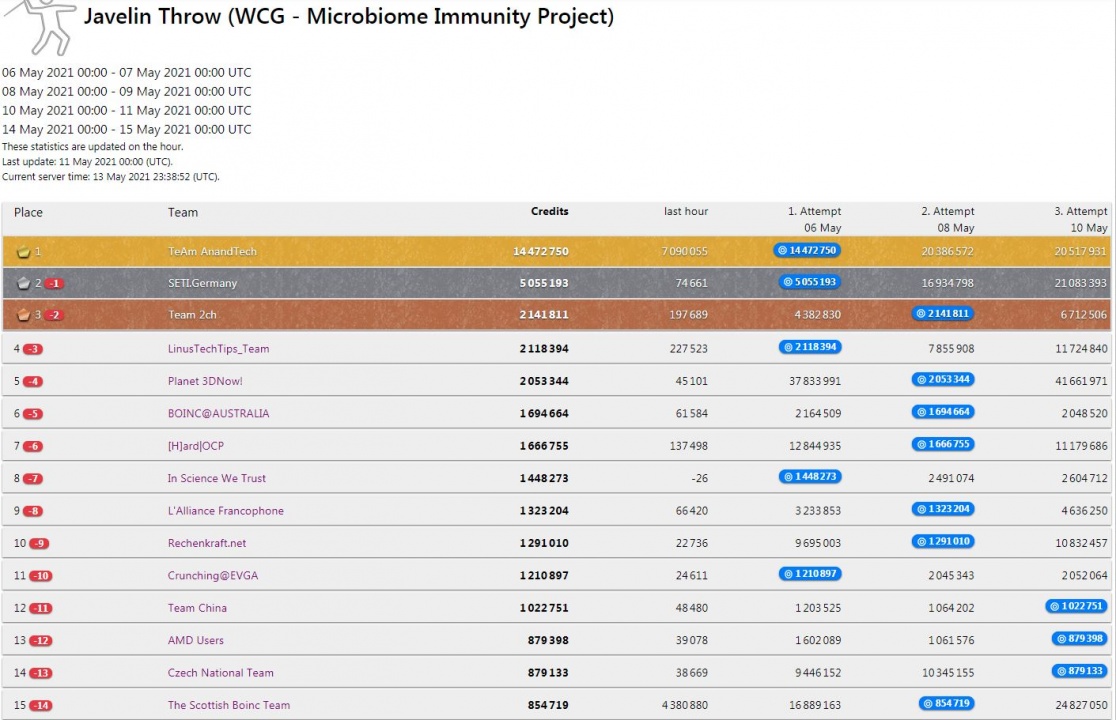The image size is (1116, 720).
Task: Open the Crunching@EVGA team link
Action: pos(213,576)
